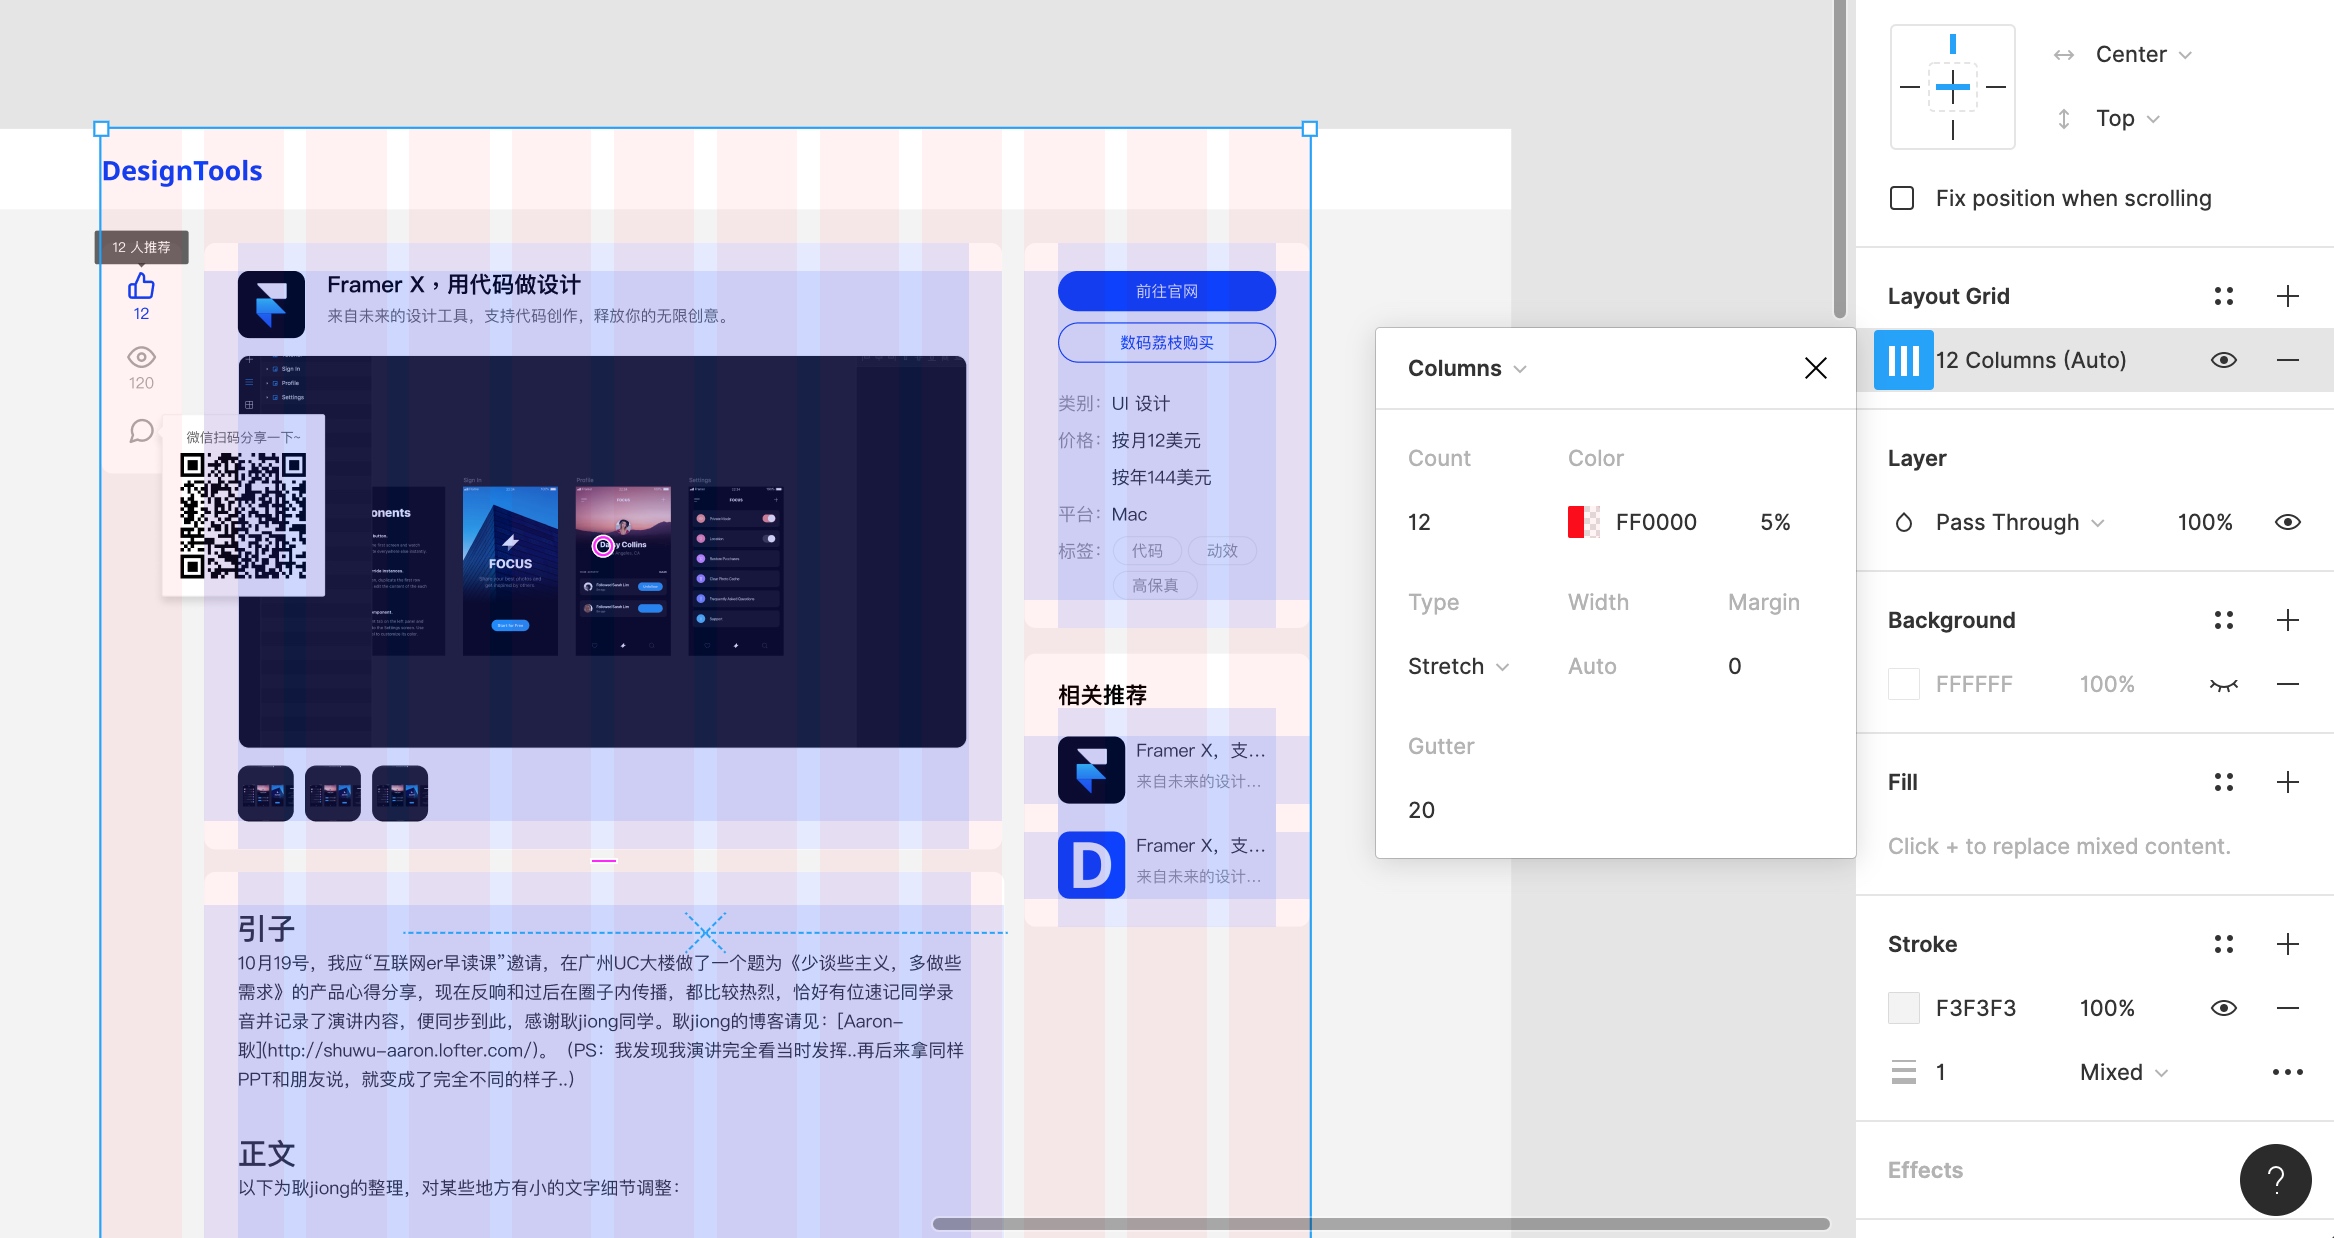The height and width of the screenshot is (1238, 2334).
Task: Click the Gutter value 20 field
Action: [1421, 810]
